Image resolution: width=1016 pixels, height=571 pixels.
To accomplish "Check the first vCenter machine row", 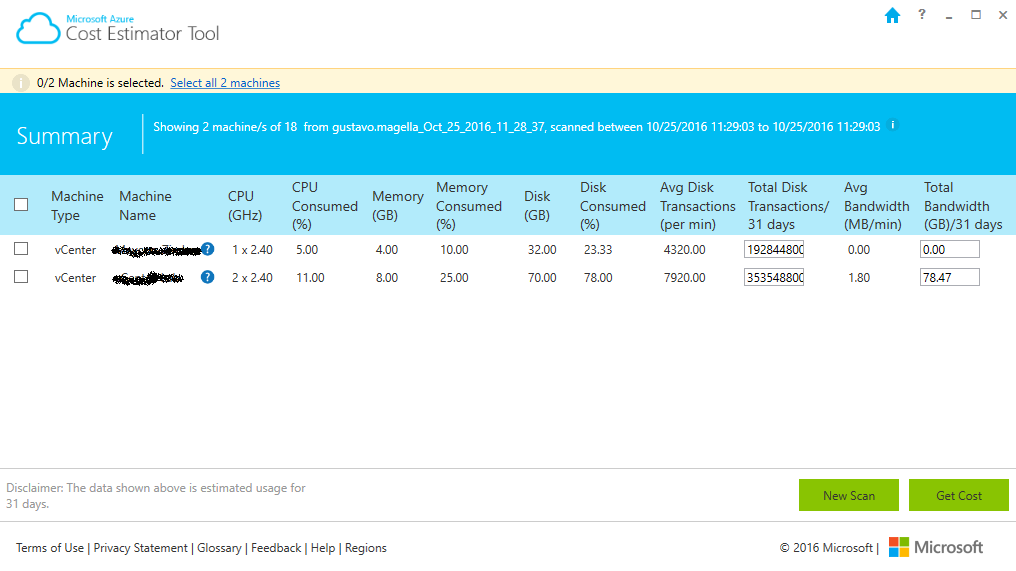I will click(x=21, y=249).
